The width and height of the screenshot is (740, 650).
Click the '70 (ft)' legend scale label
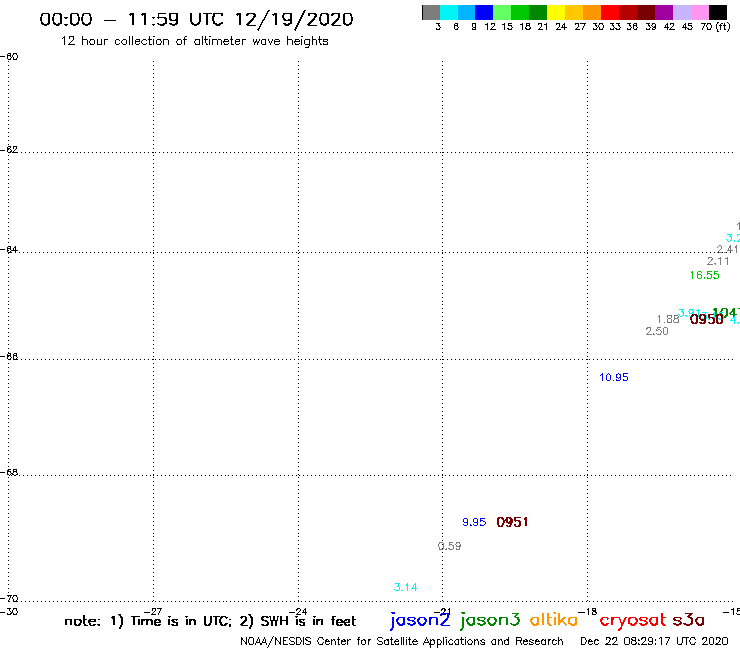[x=715, y=26]
